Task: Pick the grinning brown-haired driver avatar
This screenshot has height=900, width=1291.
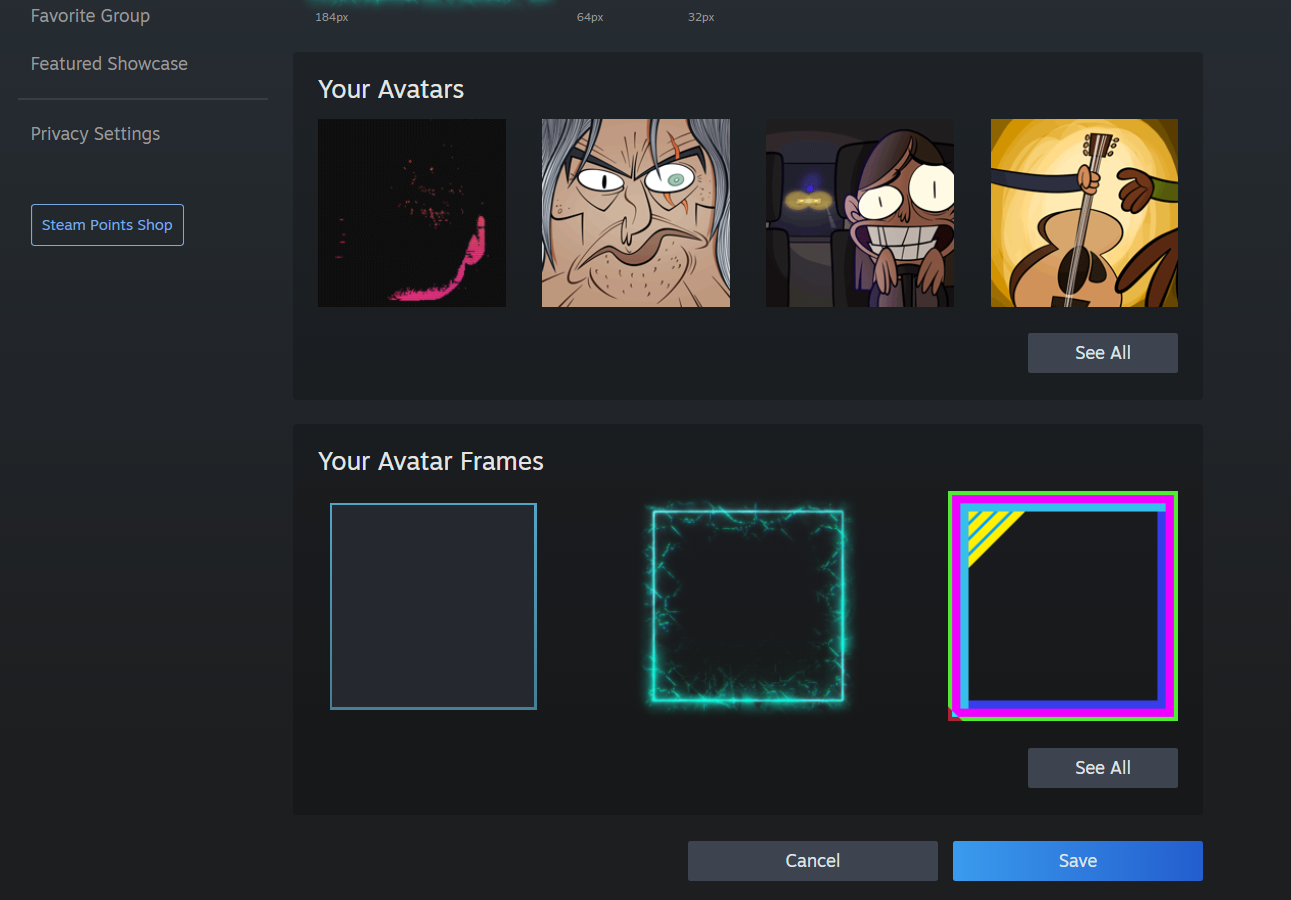Action: click(x=860, y=213)
